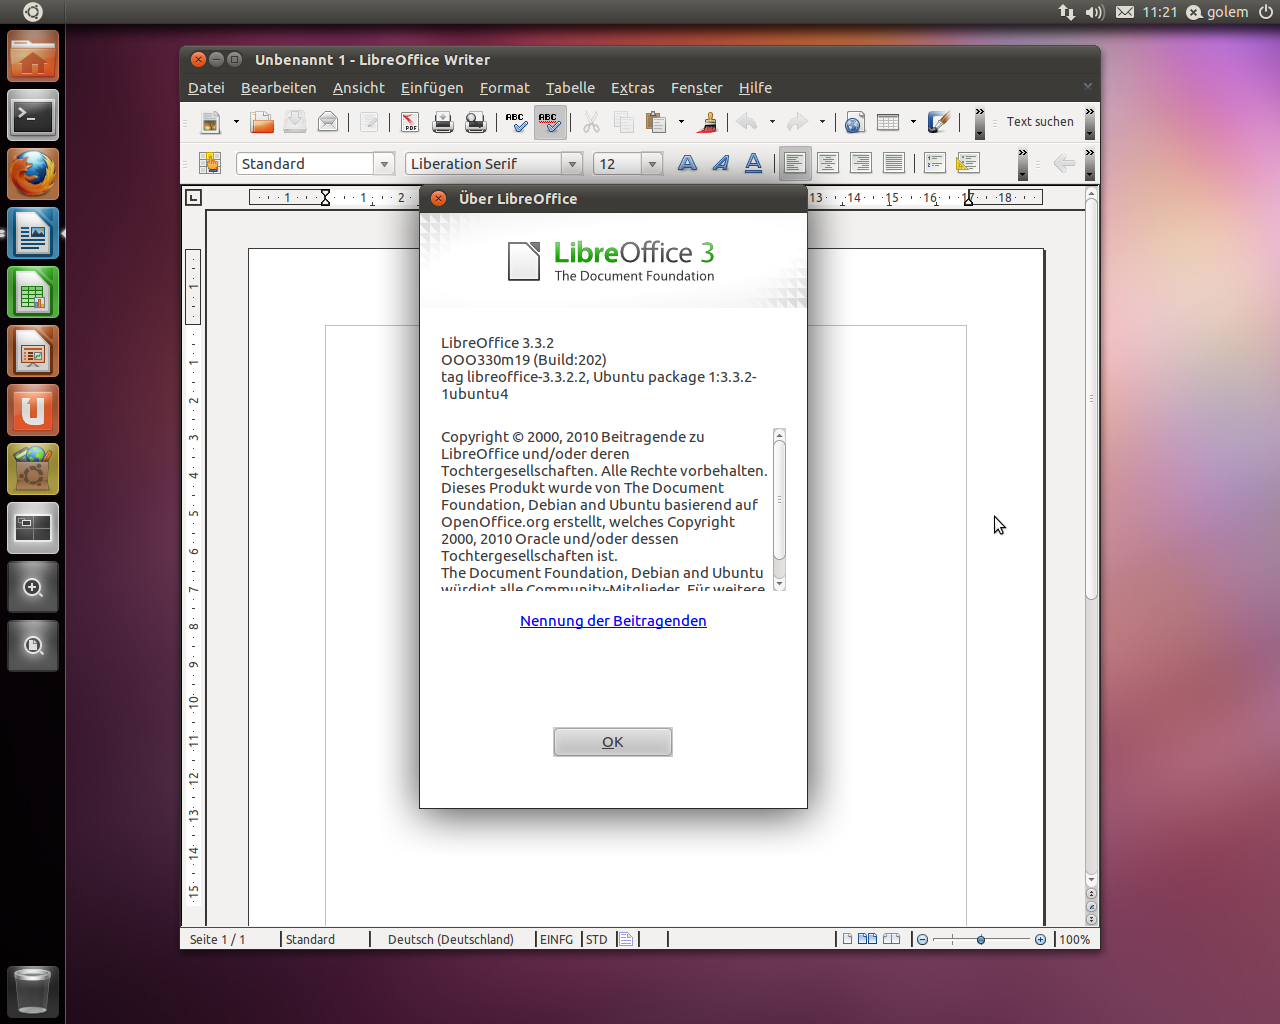Open the Page Preview icon

pos(474,121)
